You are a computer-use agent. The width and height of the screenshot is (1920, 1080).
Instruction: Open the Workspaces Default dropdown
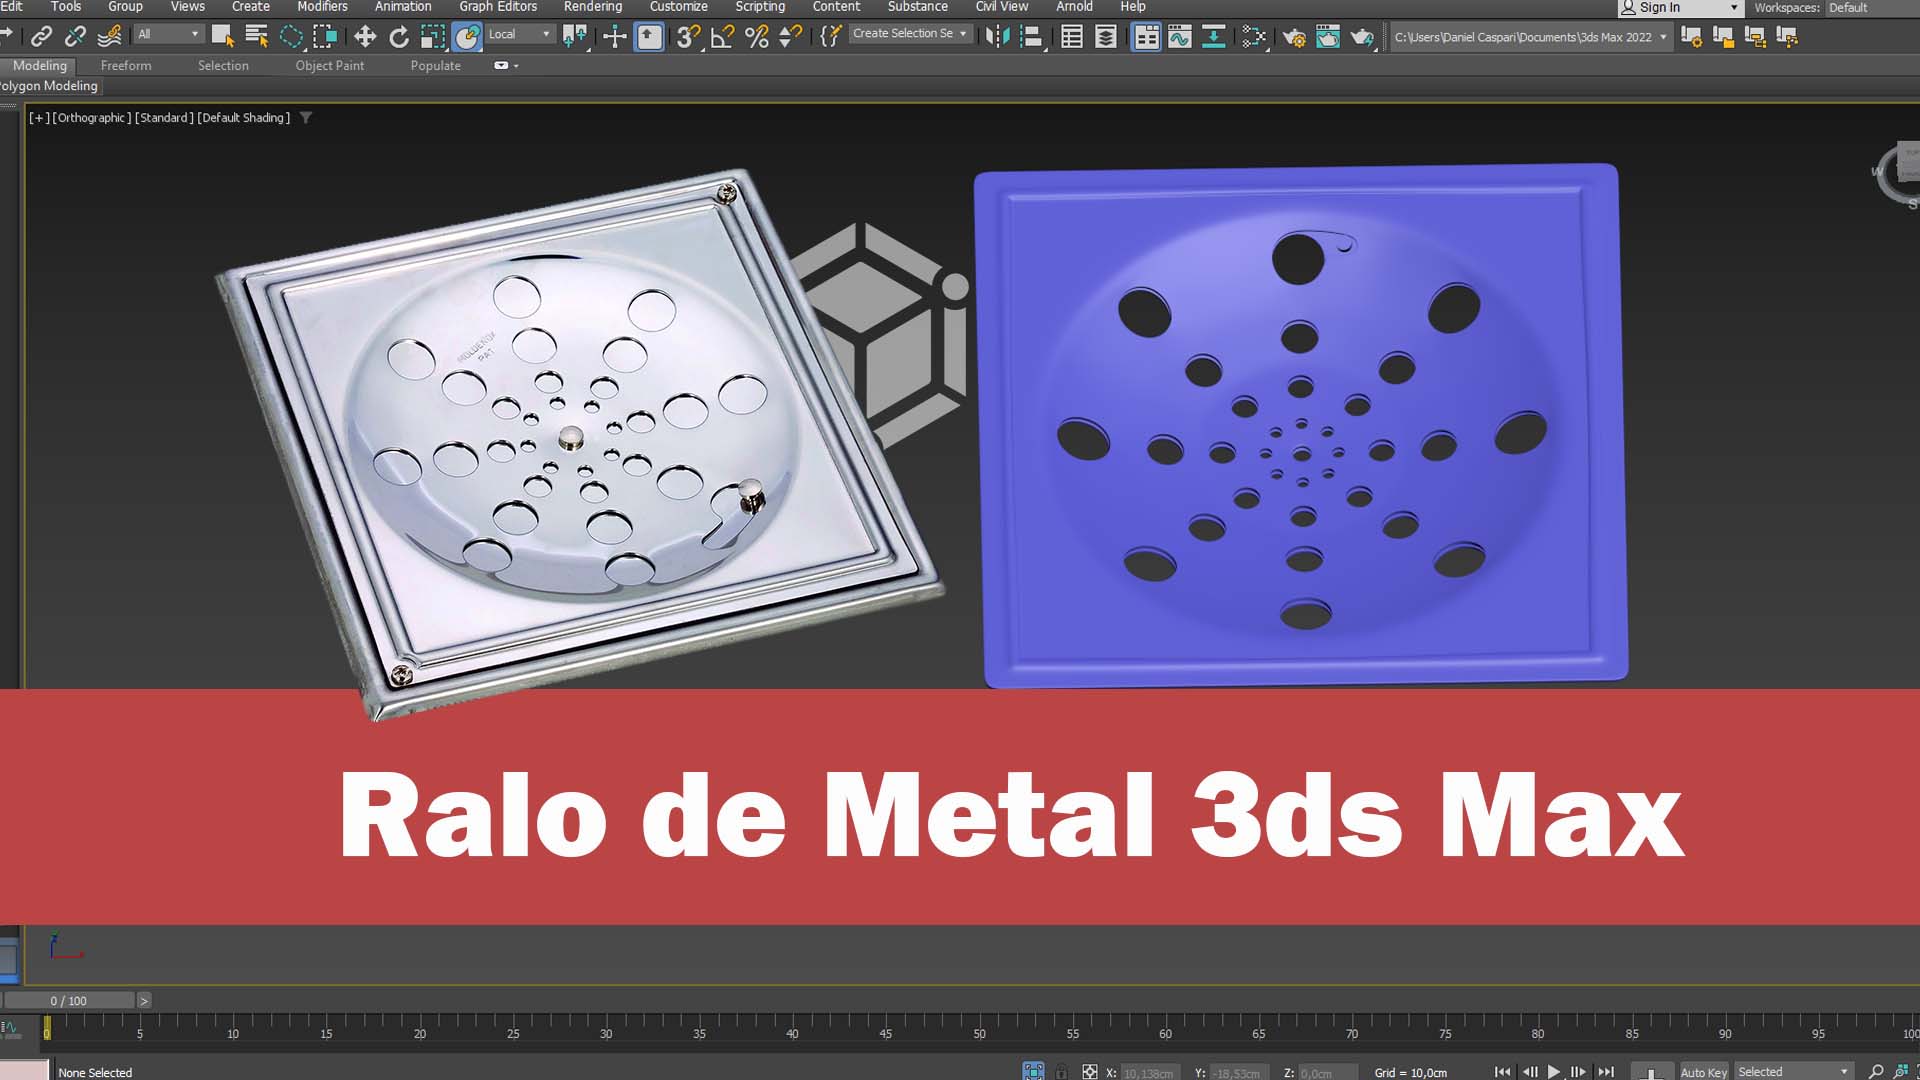(x=1872, y=8)
